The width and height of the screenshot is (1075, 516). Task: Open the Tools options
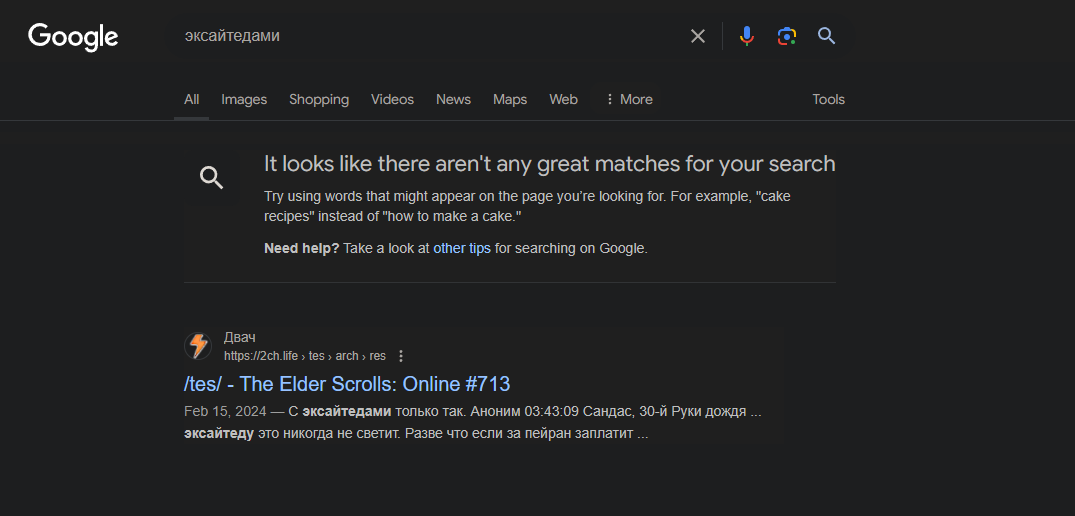828,99
